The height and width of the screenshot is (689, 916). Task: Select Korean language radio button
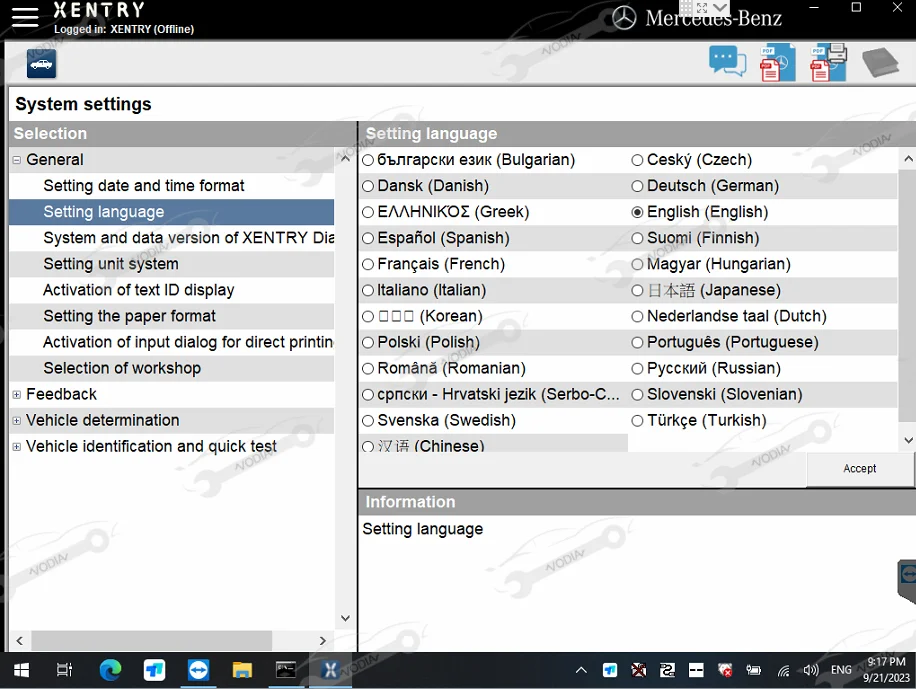pos(368,317)
